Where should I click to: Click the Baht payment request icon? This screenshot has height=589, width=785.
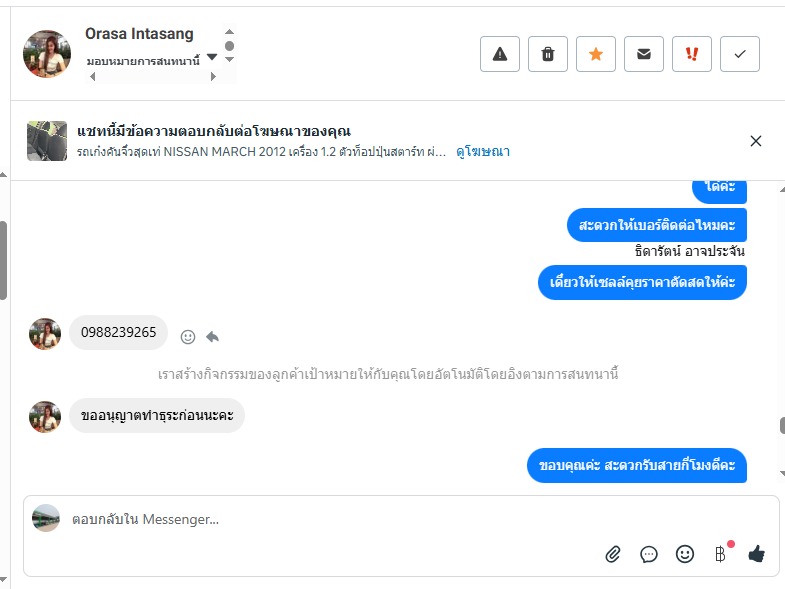[720, 553]
